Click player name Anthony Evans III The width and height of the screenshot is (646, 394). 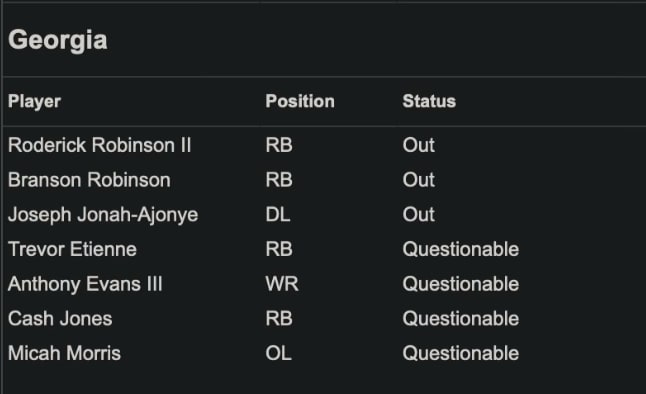(x=85, y=284)
